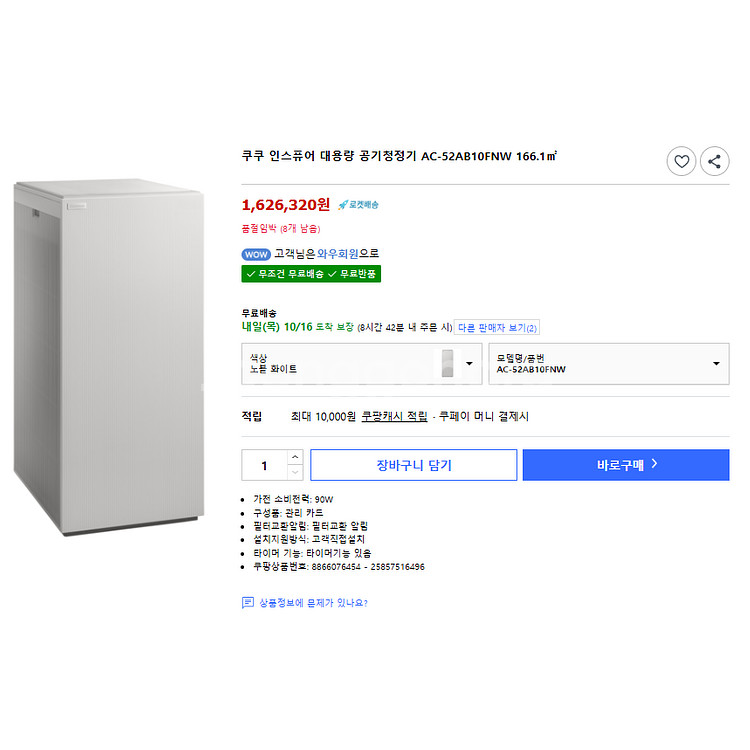Click the share icon
Viewport: 750px width, 750px height.
click(714, 161)
